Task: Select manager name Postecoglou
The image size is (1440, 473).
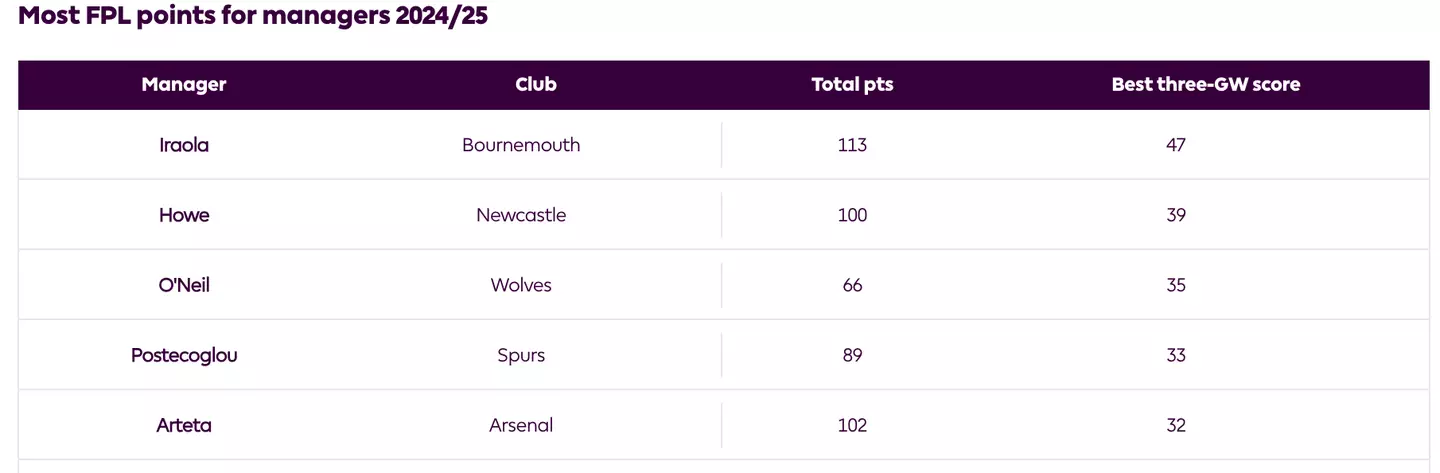Action: click(x=184, y=355)
